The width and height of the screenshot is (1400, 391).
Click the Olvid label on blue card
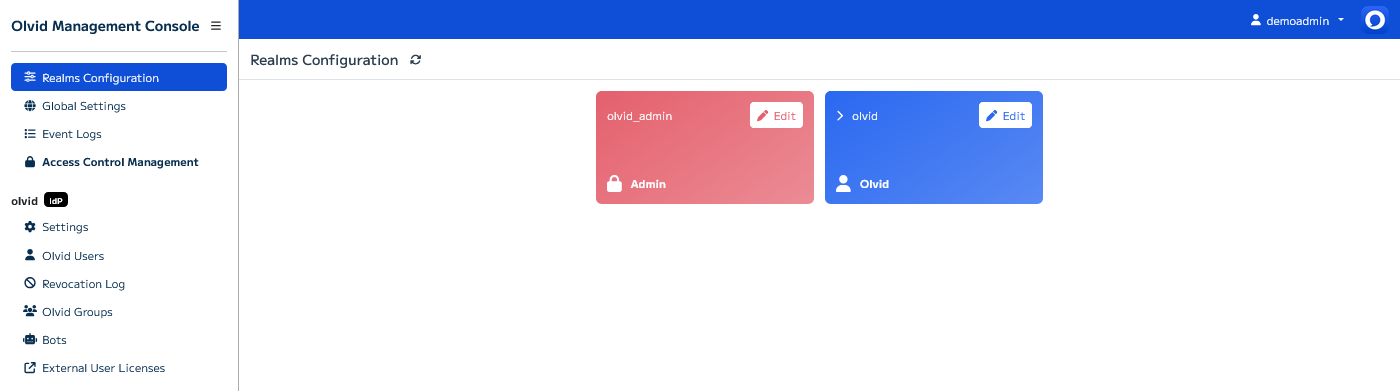(874, 184)
